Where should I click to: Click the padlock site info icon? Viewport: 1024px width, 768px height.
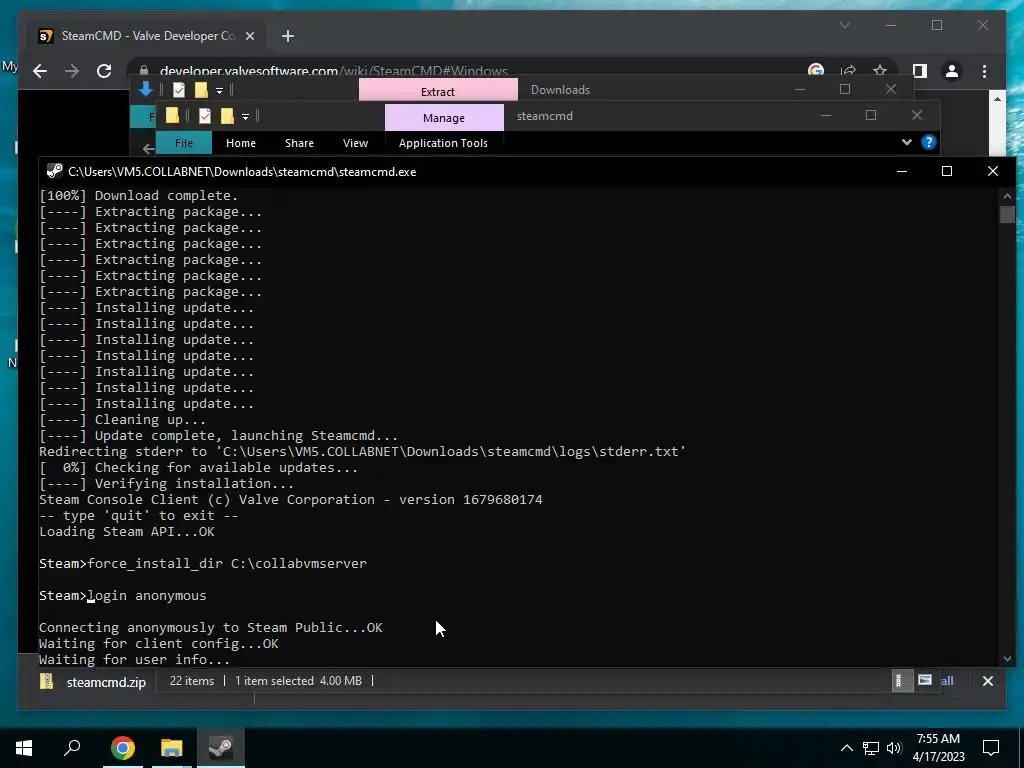(144, 71)
